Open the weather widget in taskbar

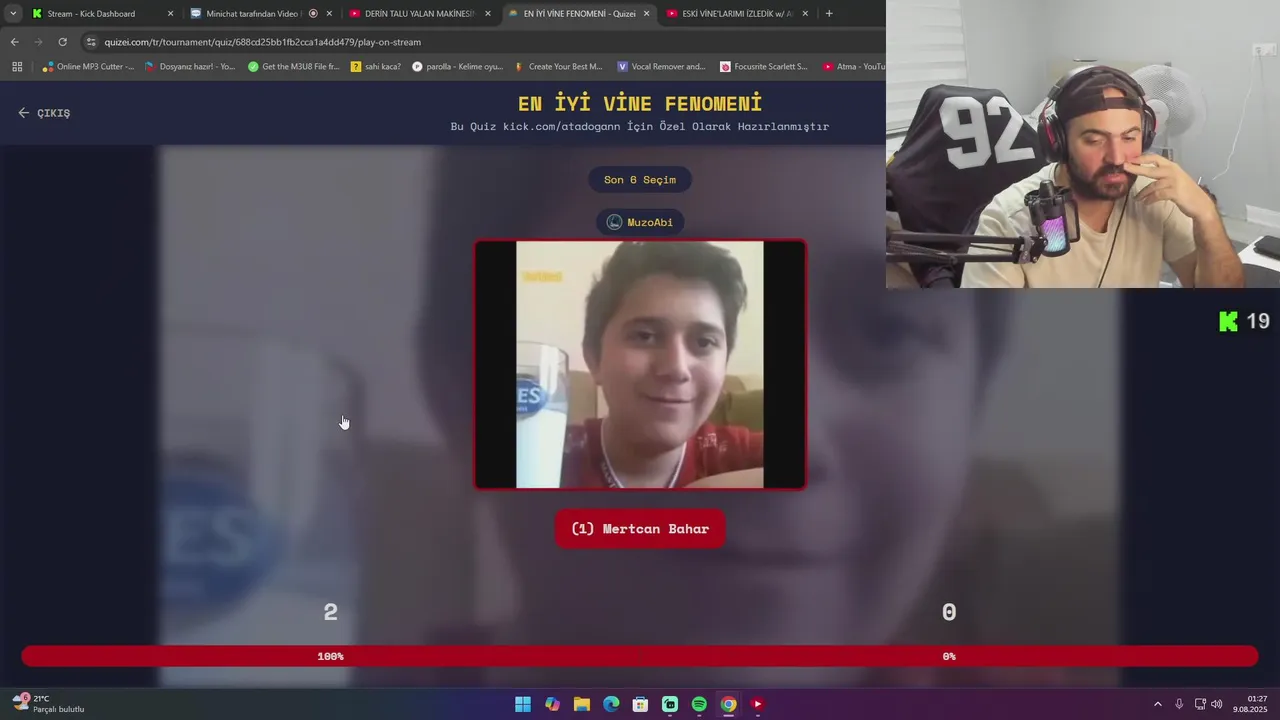click(48, 704)
